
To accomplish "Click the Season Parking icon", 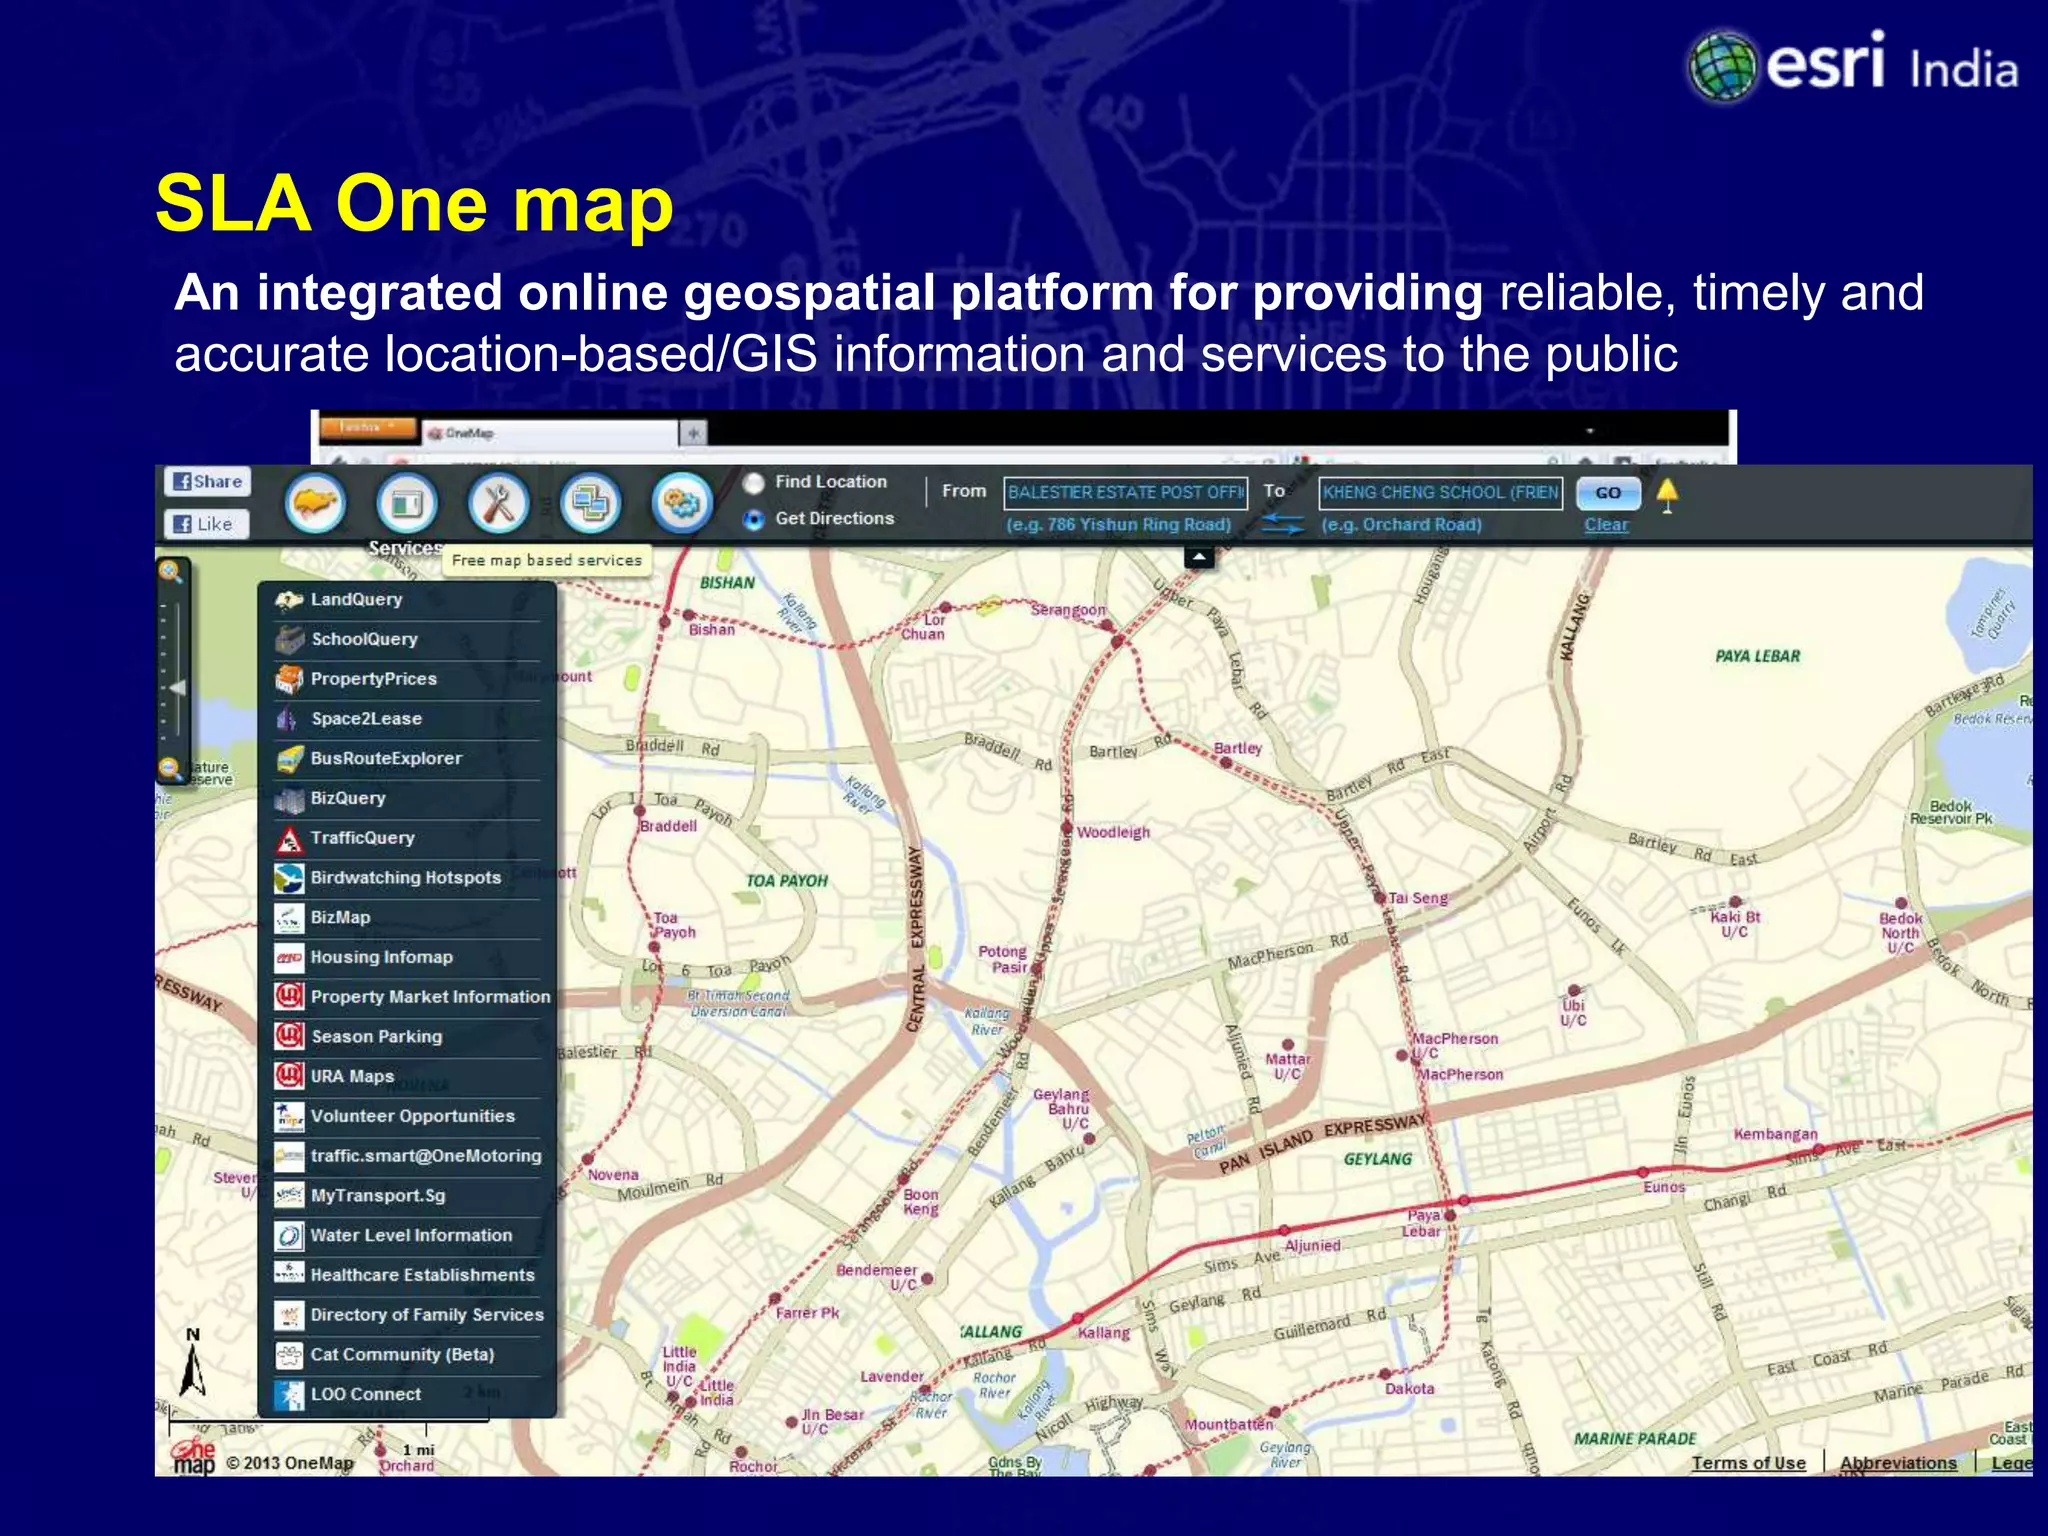I will [289, 1036].
